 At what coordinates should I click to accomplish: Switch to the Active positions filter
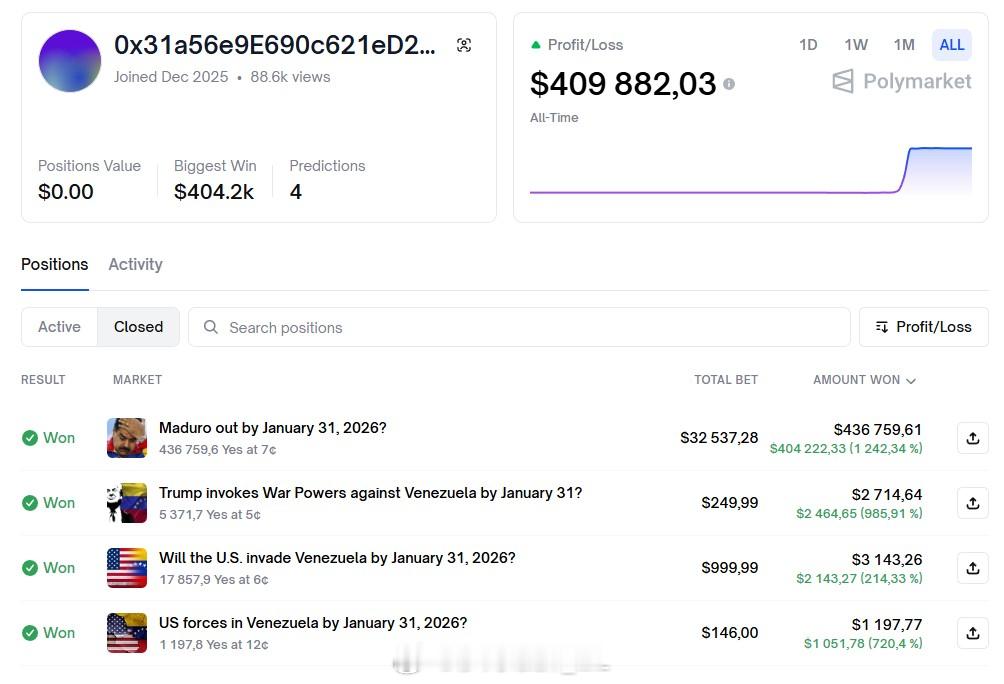click(x=59, y=327)
